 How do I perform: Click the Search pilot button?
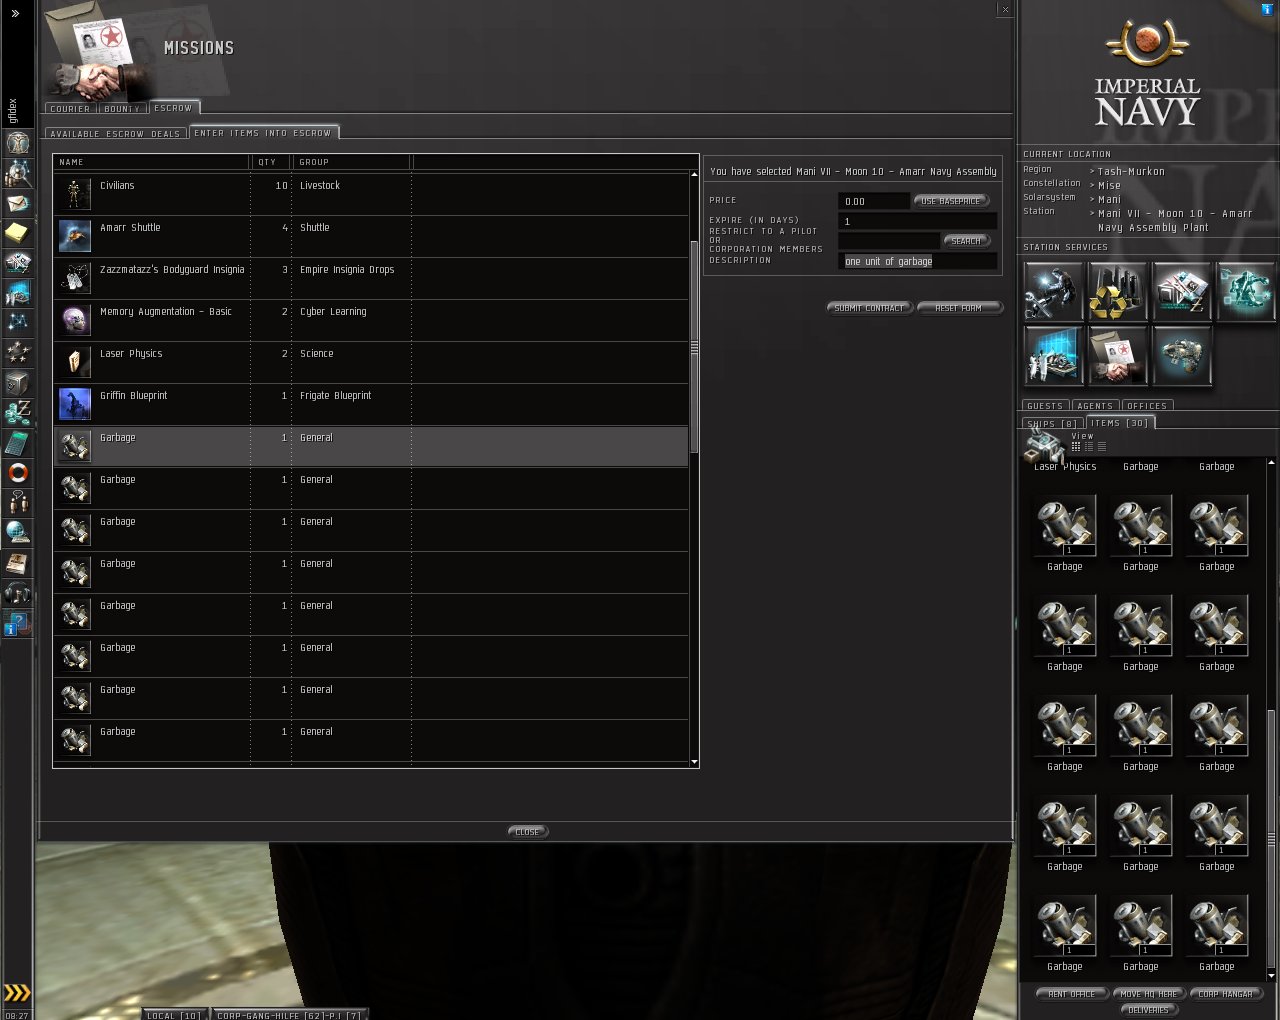pyautogui.click(x=966, y=241)
